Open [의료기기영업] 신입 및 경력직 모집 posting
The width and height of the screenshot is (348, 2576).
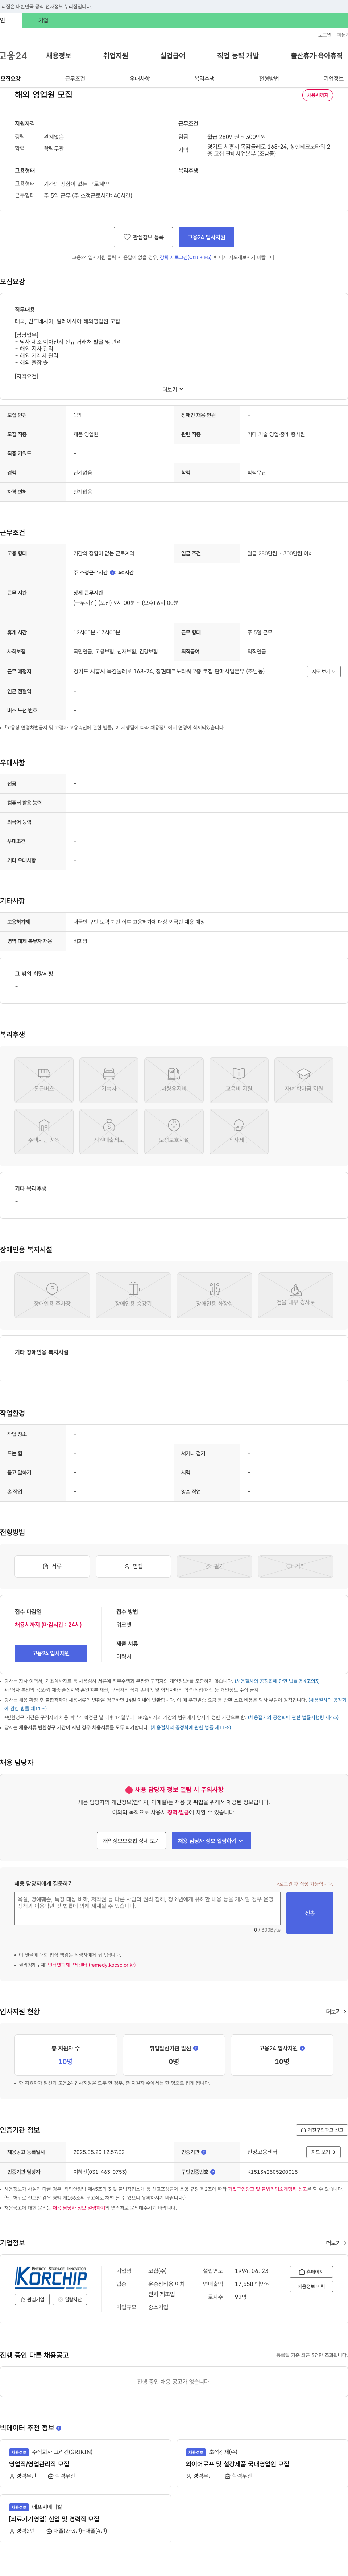[54, 2519]
